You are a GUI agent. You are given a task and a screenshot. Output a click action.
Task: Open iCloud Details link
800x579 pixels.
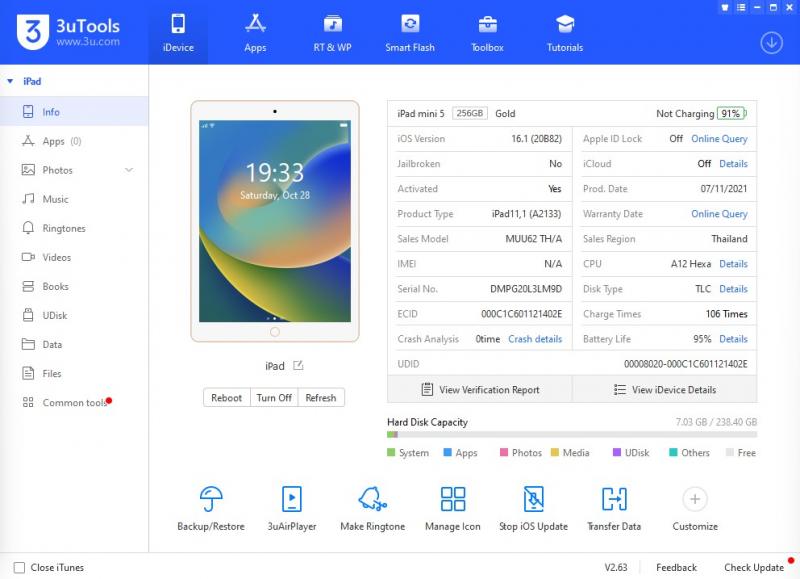point(733,163)
